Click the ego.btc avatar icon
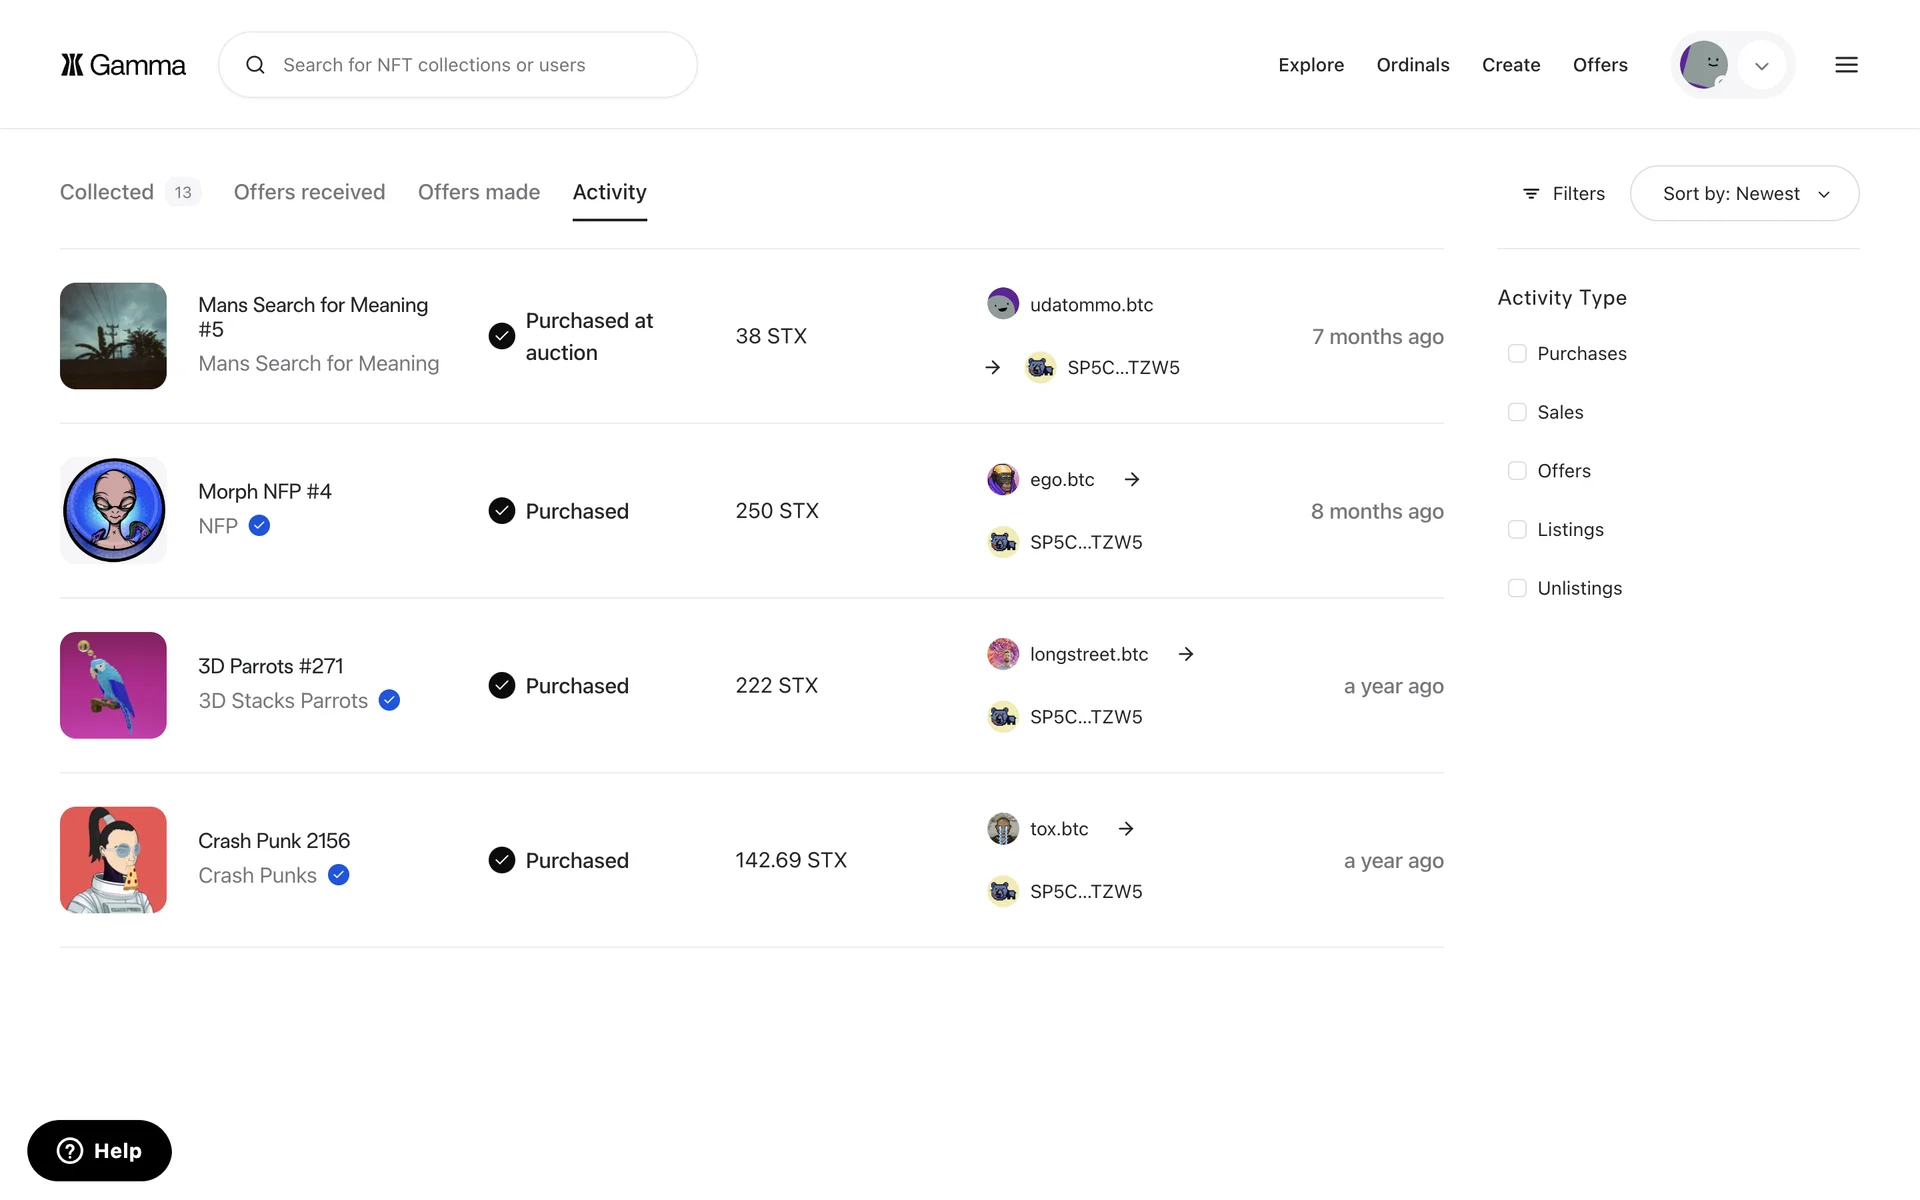 point(1002,479)
